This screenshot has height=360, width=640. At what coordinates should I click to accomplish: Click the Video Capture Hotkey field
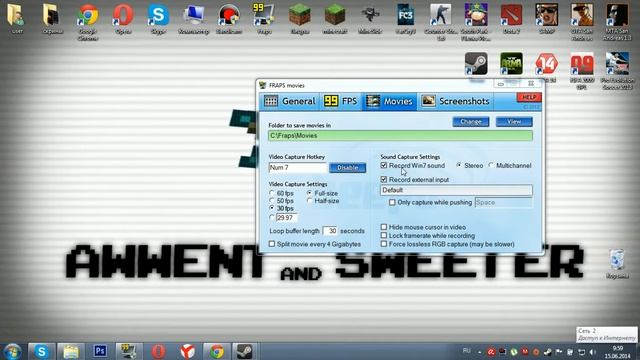[x=298, y=168]
